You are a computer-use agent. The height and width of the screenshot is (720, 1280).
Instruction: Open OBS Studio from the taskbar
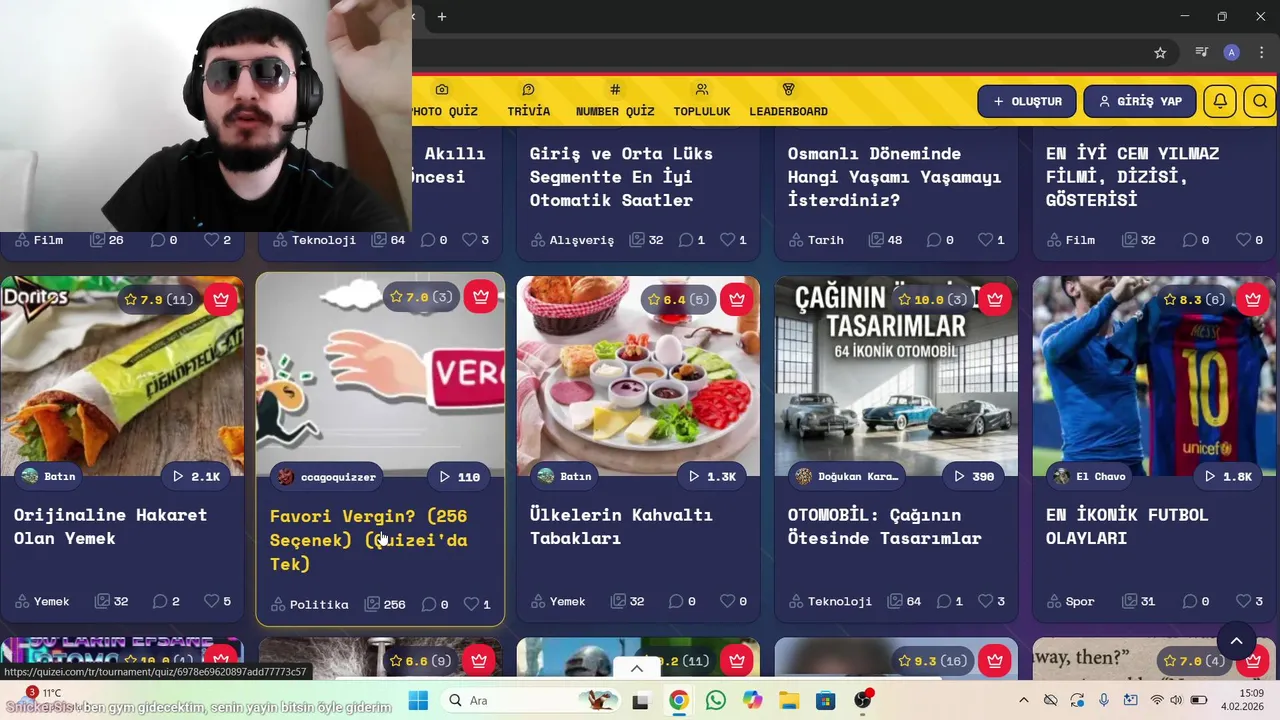click(x=863, y=700)
